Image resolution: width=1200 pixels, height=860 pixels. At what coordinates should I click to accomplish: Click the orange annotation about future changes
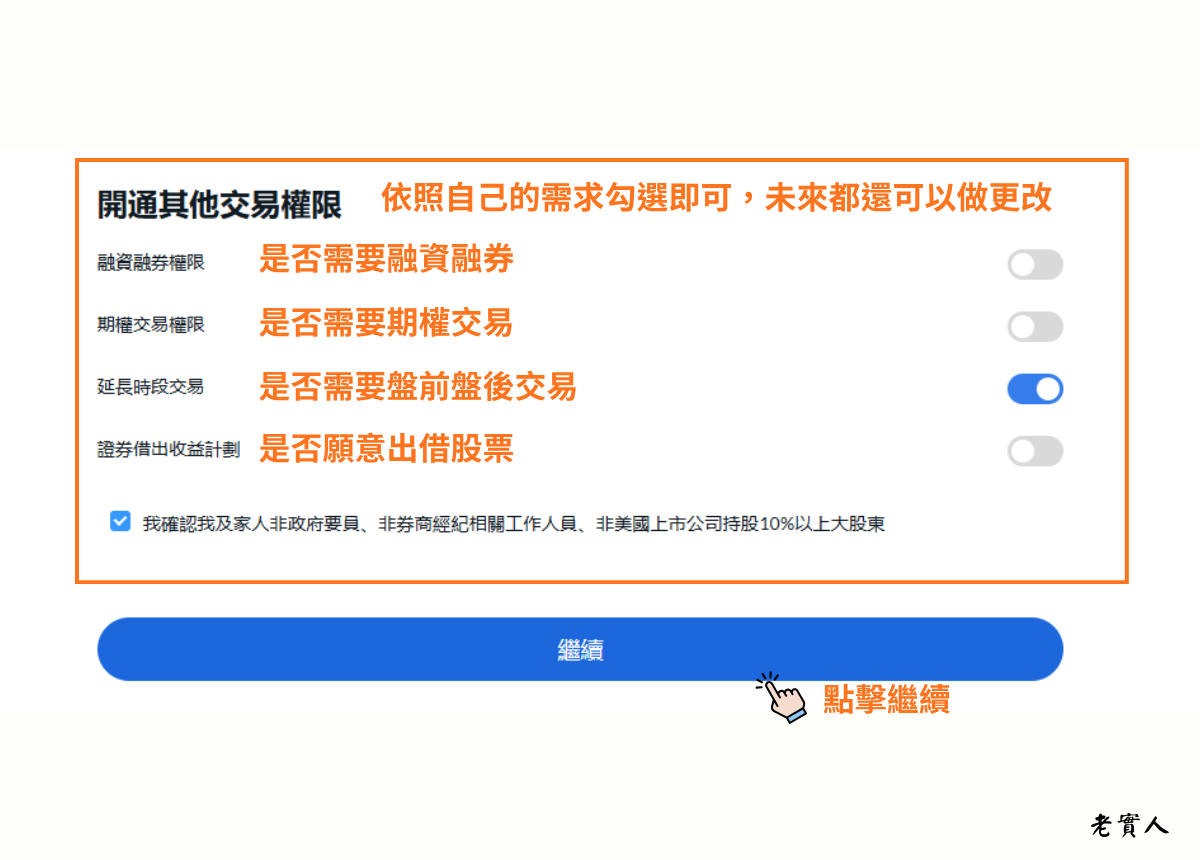coord(716,199)
